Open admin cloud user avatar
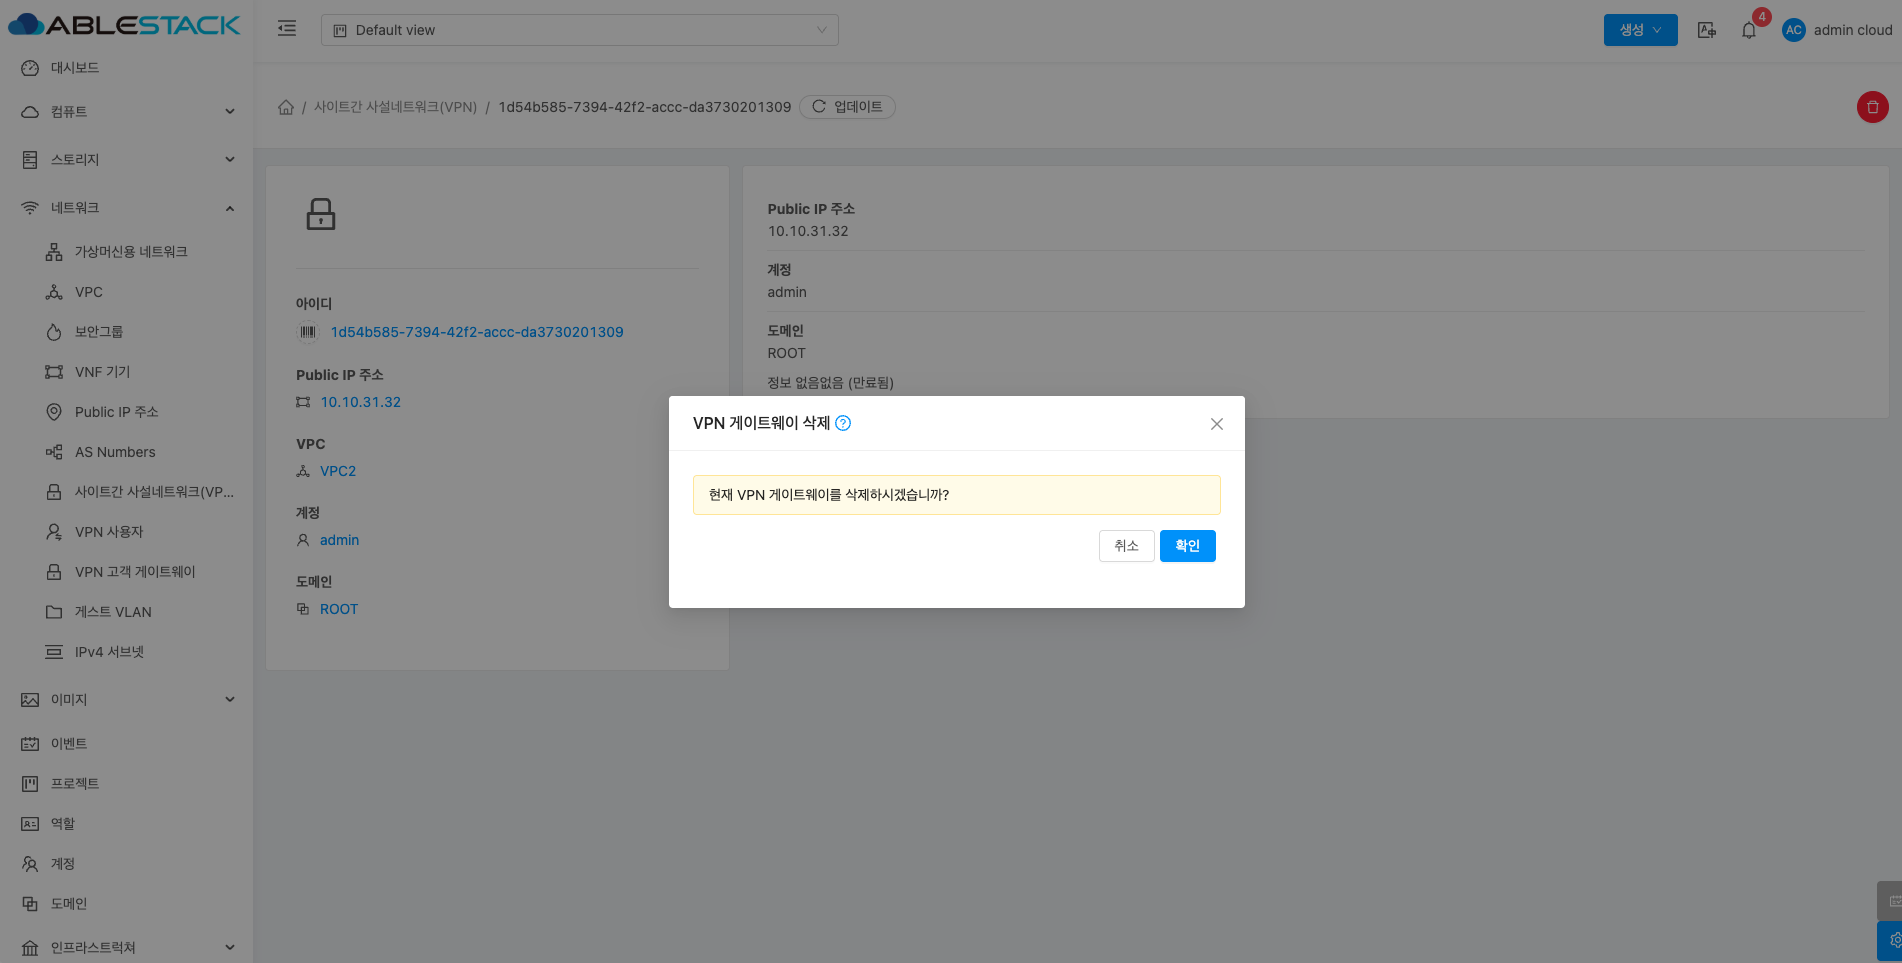The height and width of the screenshot is (963, 1902). pos(1794,30)
